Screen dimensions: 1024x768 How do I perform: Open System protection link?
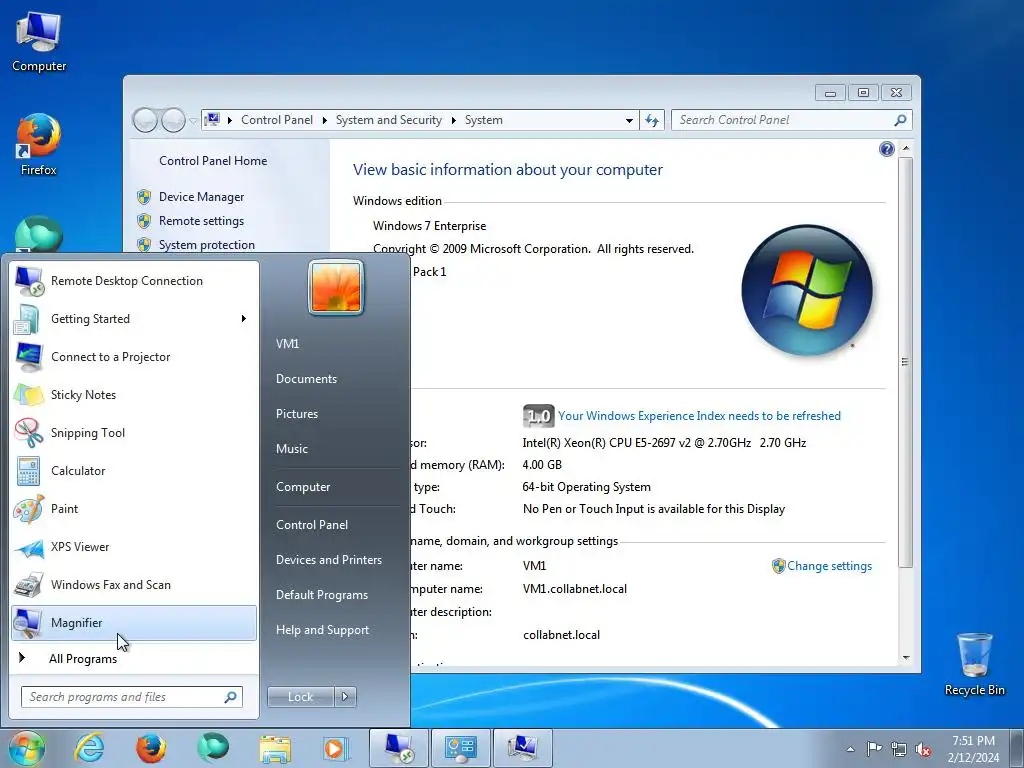point(206,245)
